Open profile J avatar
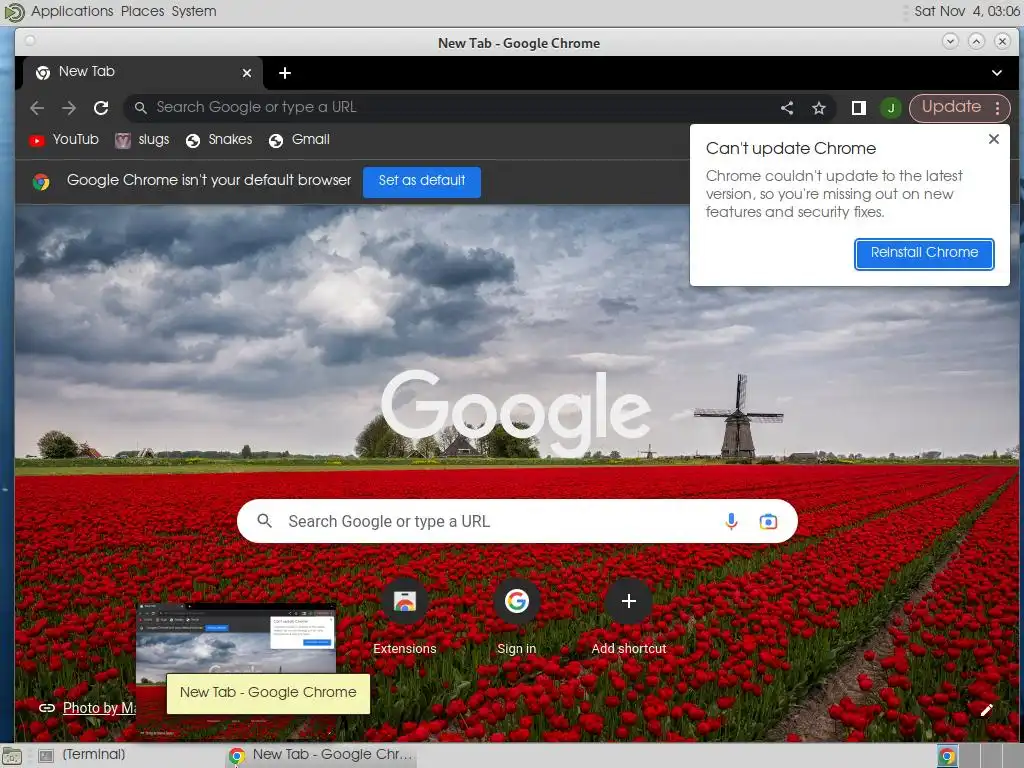 (891, 108)
